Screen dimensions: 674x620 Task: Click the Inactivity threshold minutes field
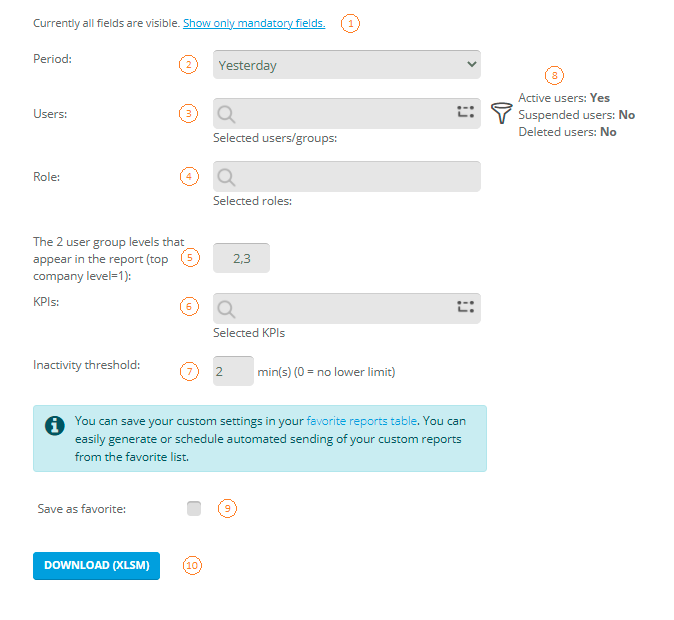coord(233,372)
